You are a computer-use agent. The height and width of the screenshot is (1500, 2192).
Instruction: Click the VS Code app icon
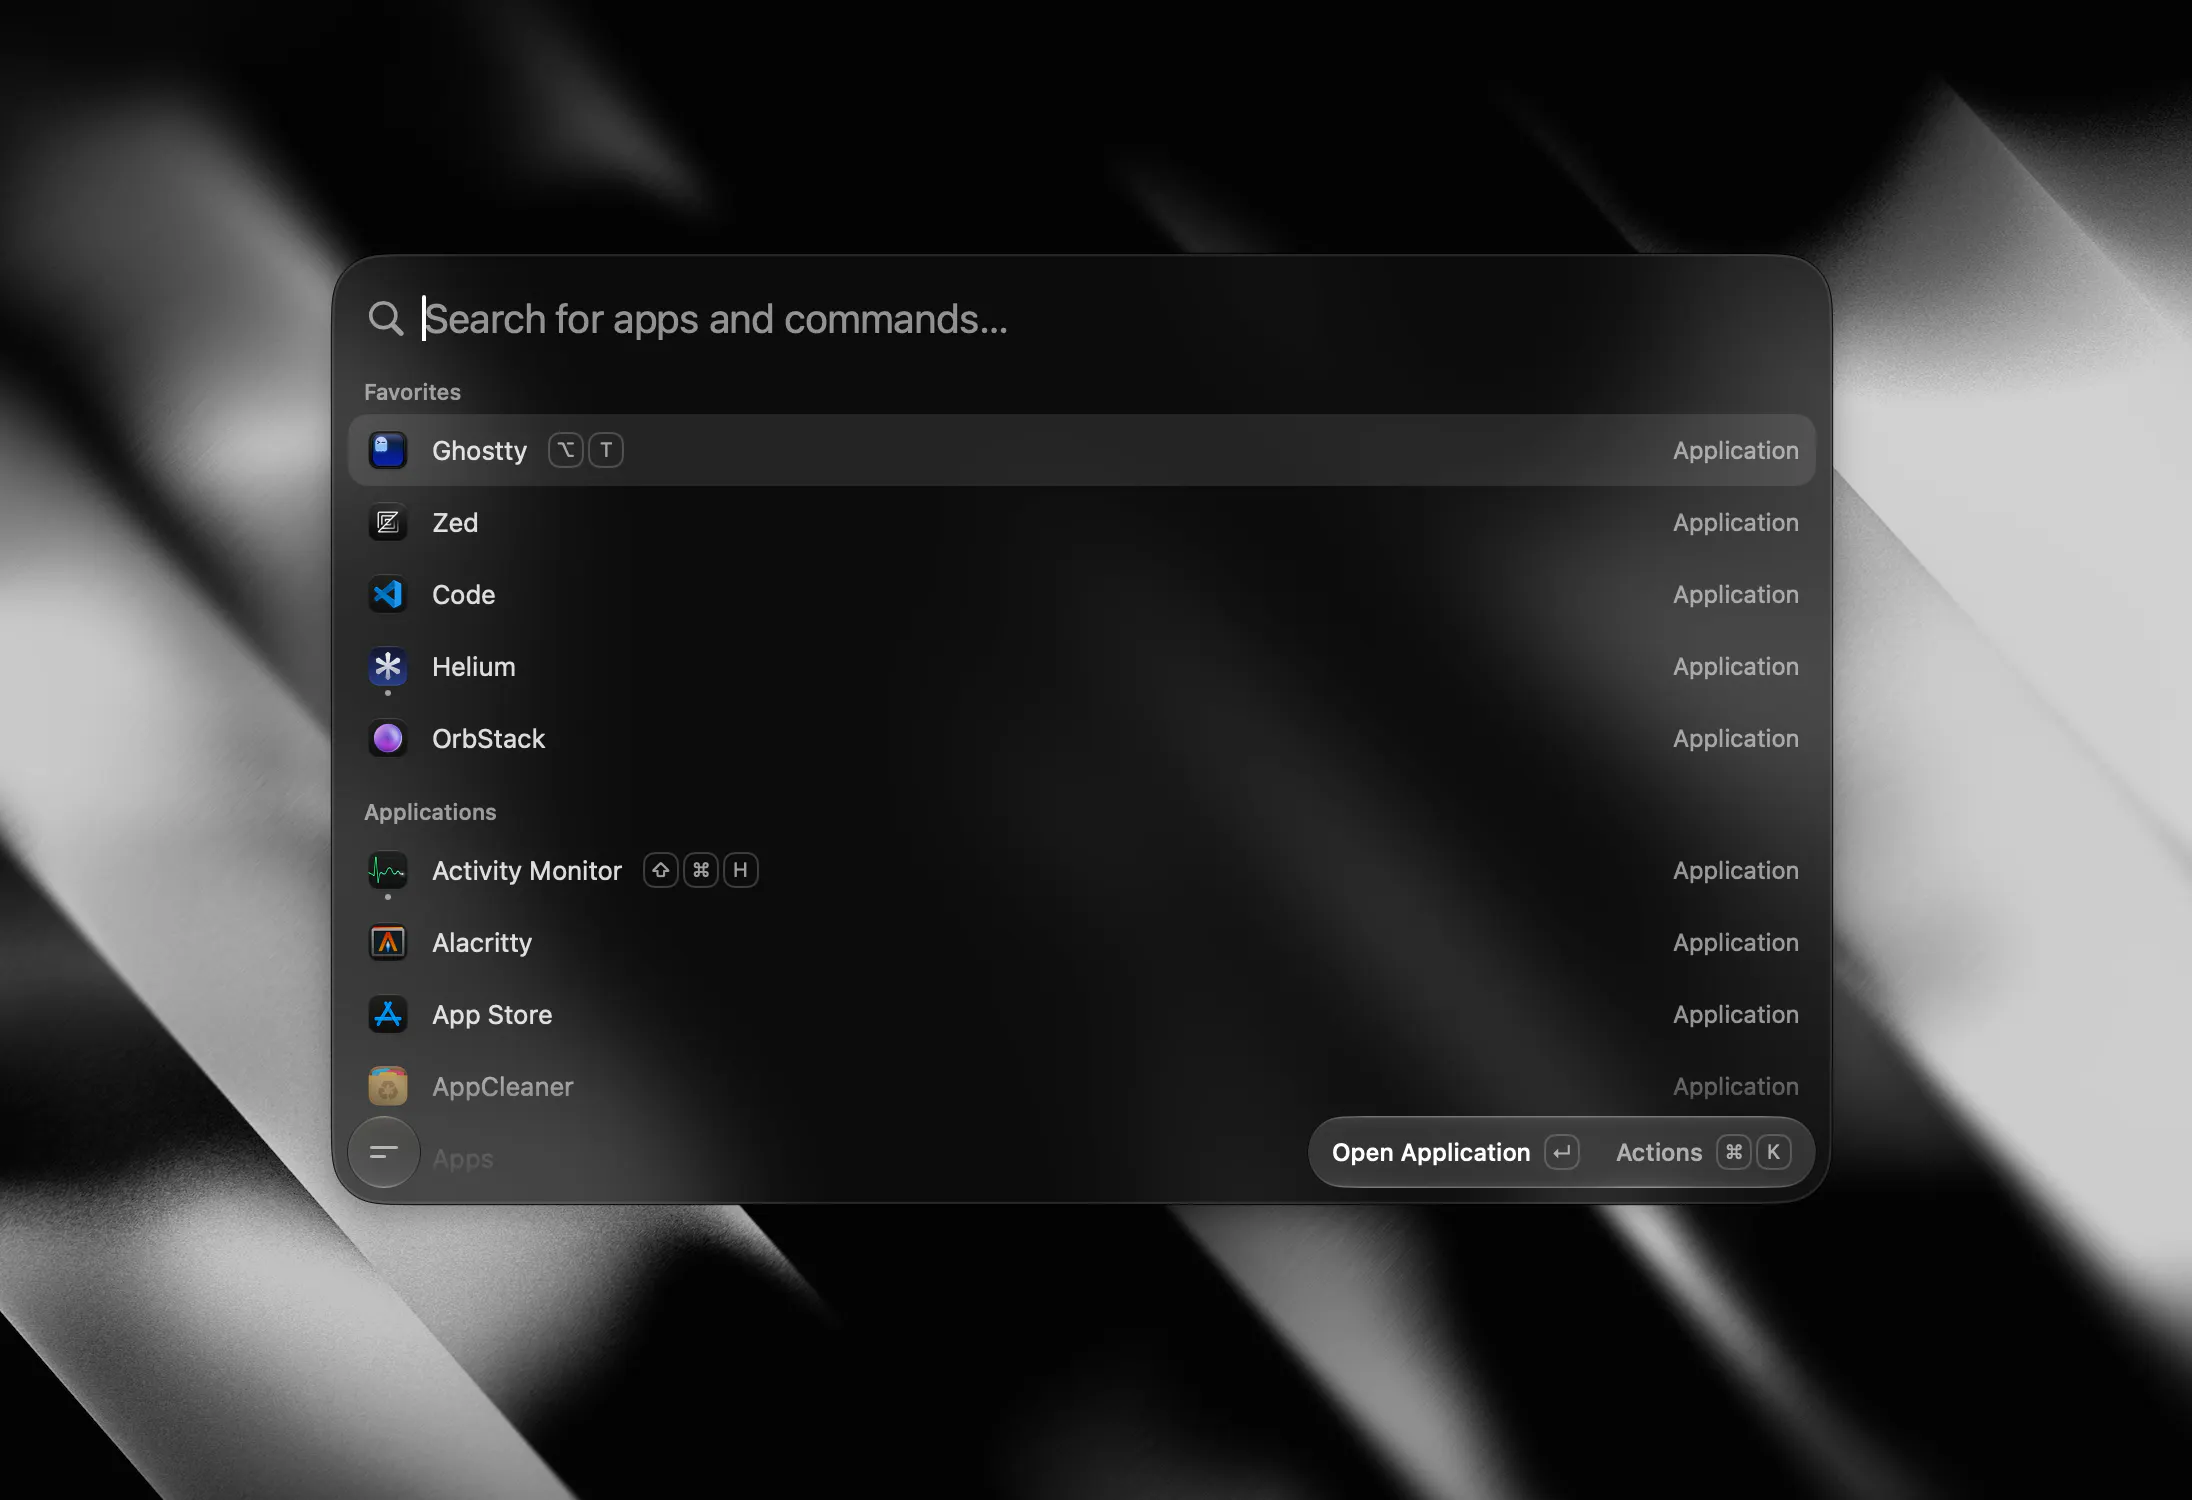(x=388, y=595)
